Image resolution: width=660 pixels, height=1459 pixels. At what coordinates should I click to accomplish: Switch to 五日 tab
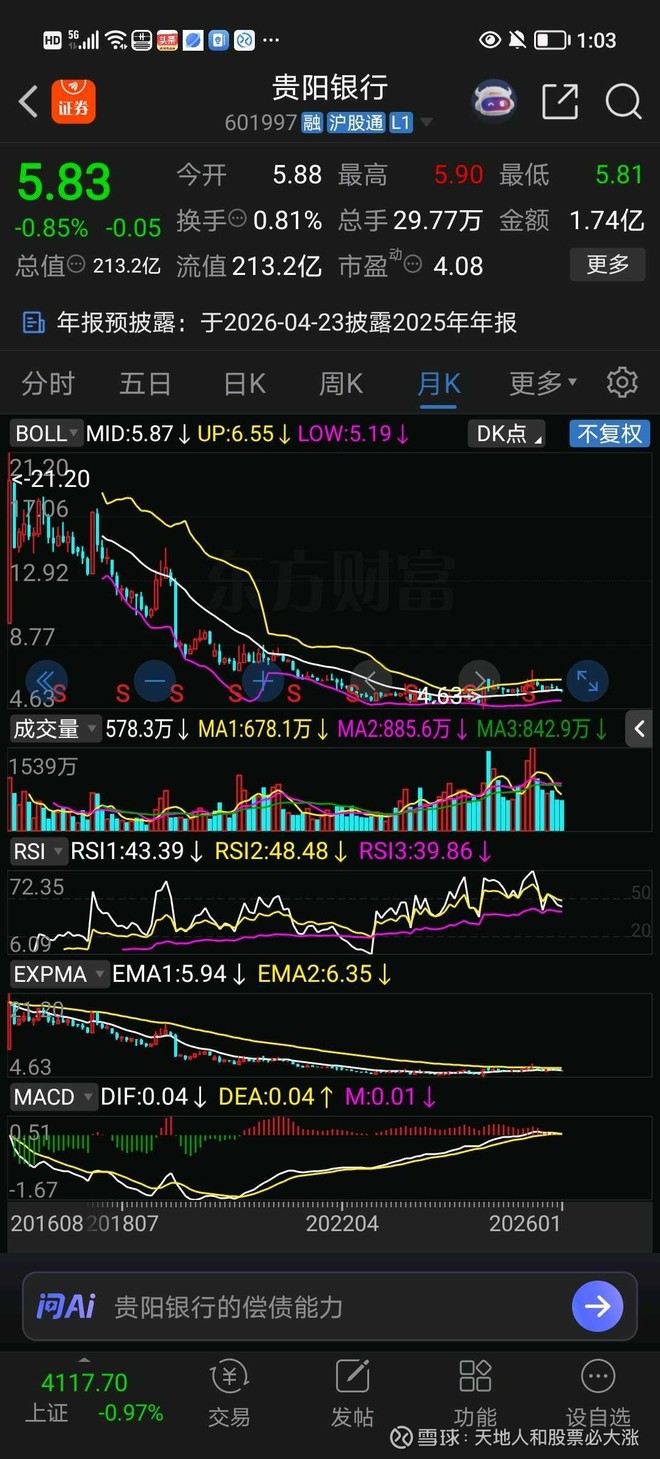pyautogui.click(x=145, y=382)
